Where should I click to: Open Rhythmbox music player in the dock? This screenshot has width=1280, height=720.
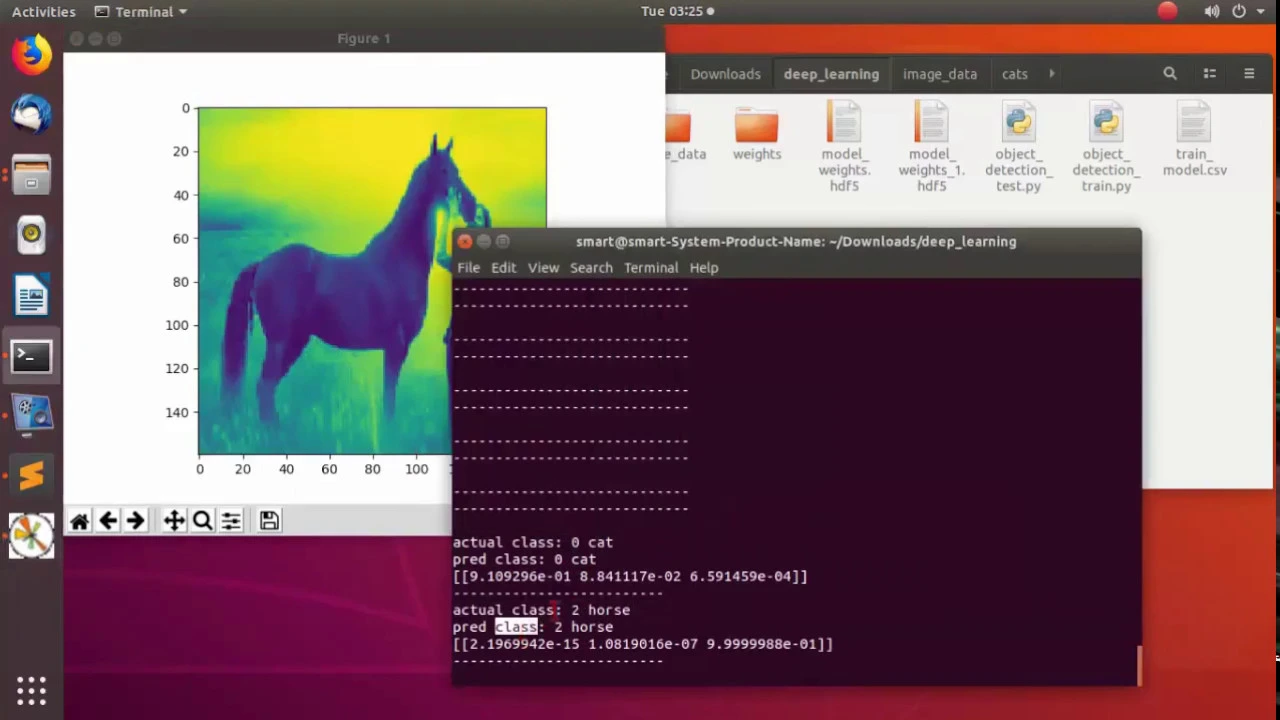pyautogui.click(x=31, y=235)
